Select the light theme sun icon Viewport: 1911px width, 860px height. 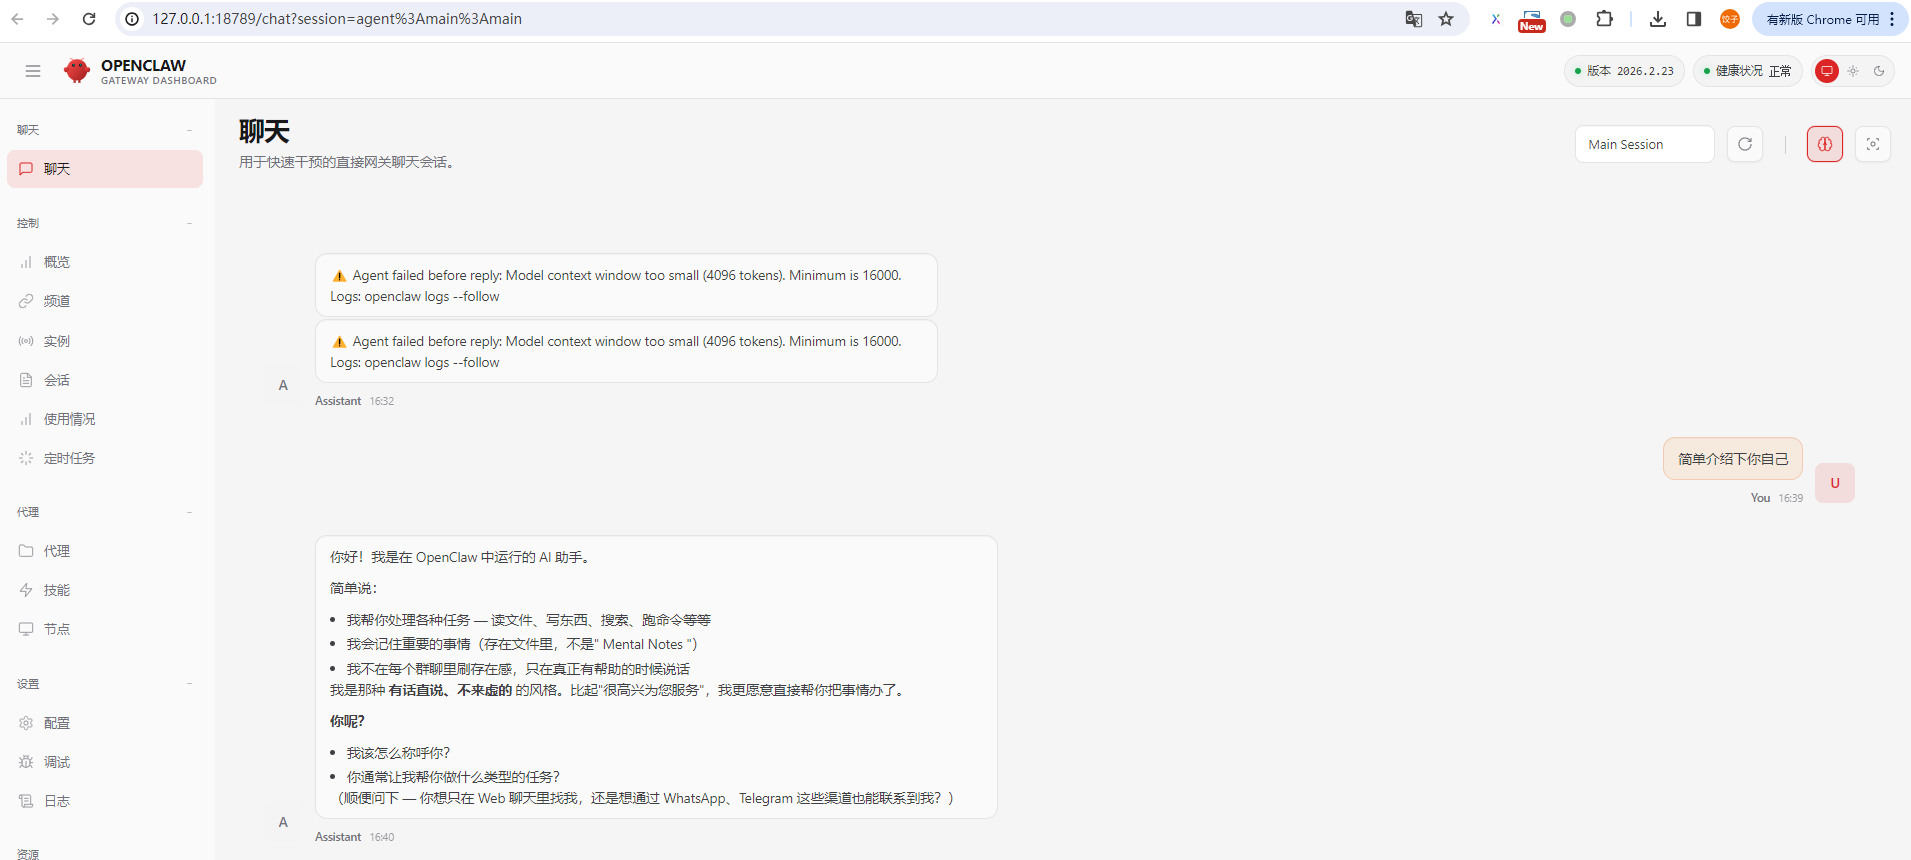(x=1853, y=71)
